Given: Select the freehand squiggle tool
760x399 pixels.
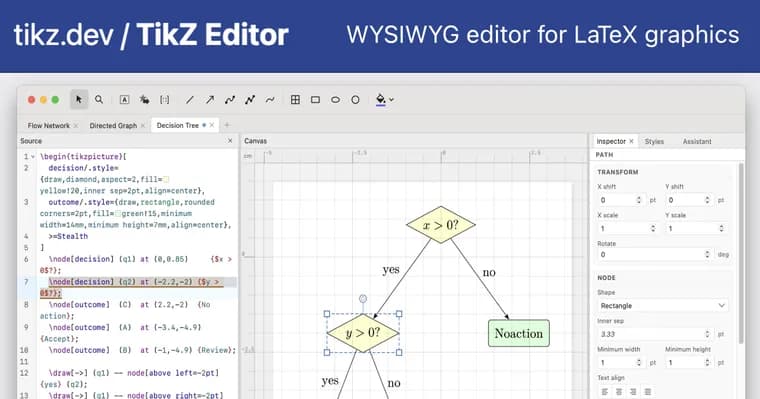Looking at the screenshot, I should (x=270, y=99).
